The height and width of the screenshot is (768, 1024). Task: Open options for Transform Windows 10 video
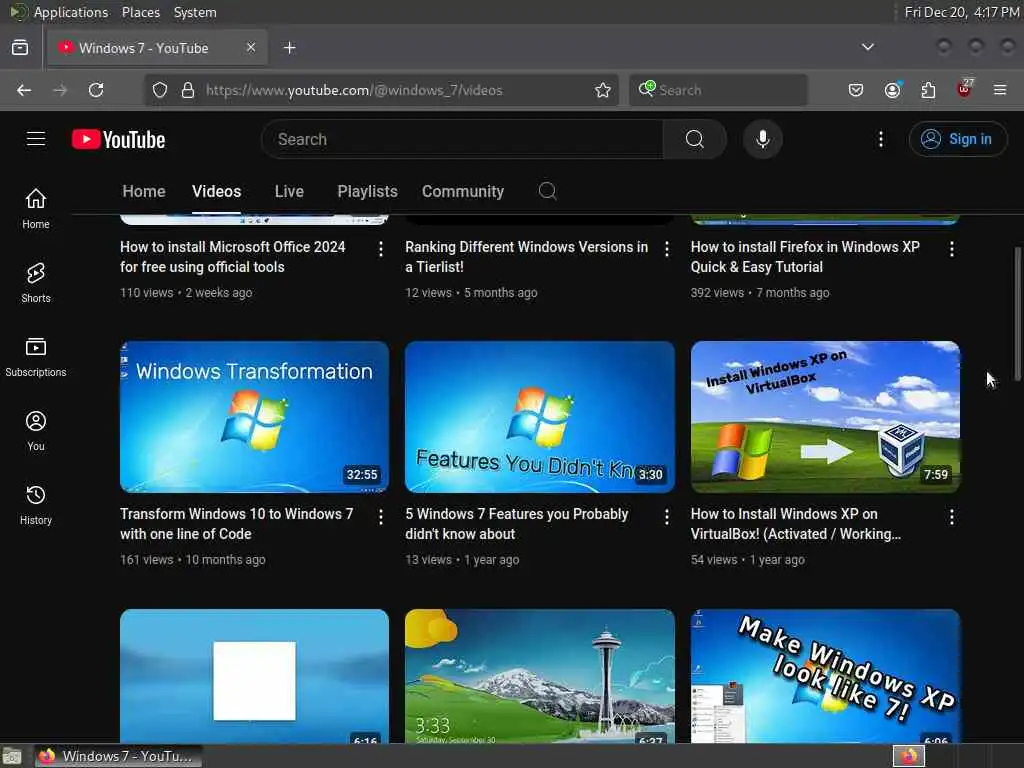click(x=381, y=517)
